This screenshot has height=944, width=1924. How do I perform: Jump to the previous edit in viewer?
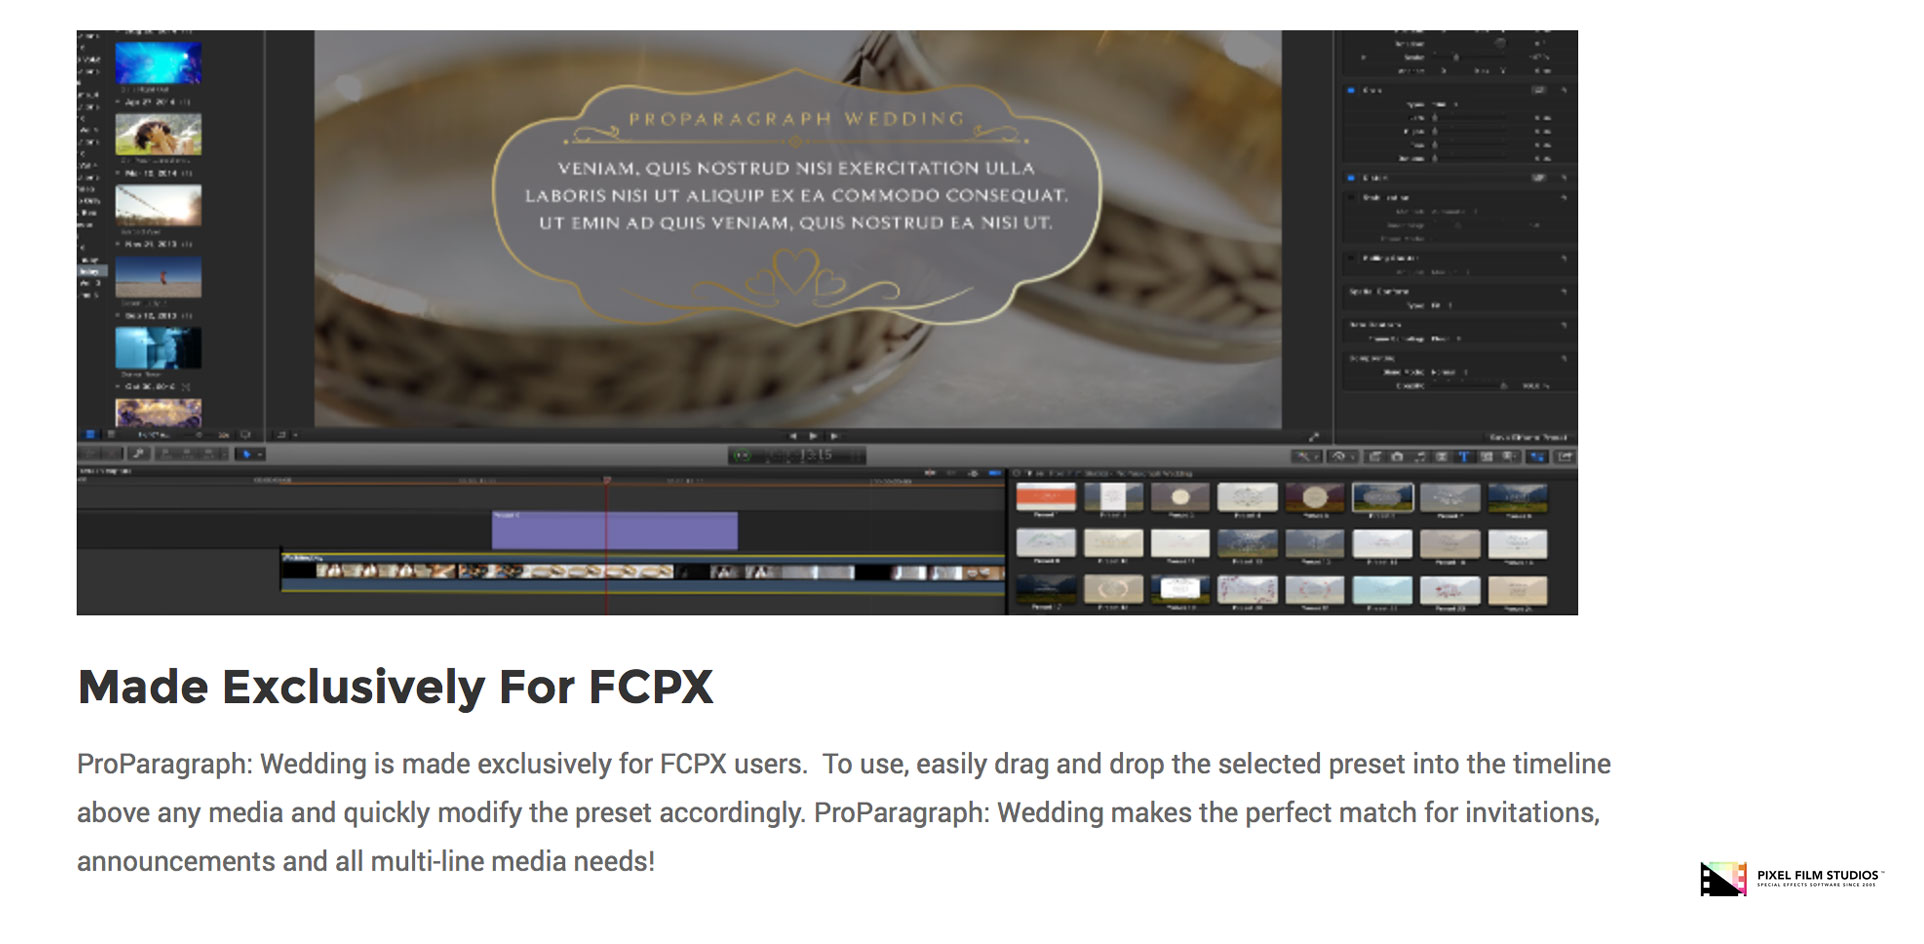(793, 436)
